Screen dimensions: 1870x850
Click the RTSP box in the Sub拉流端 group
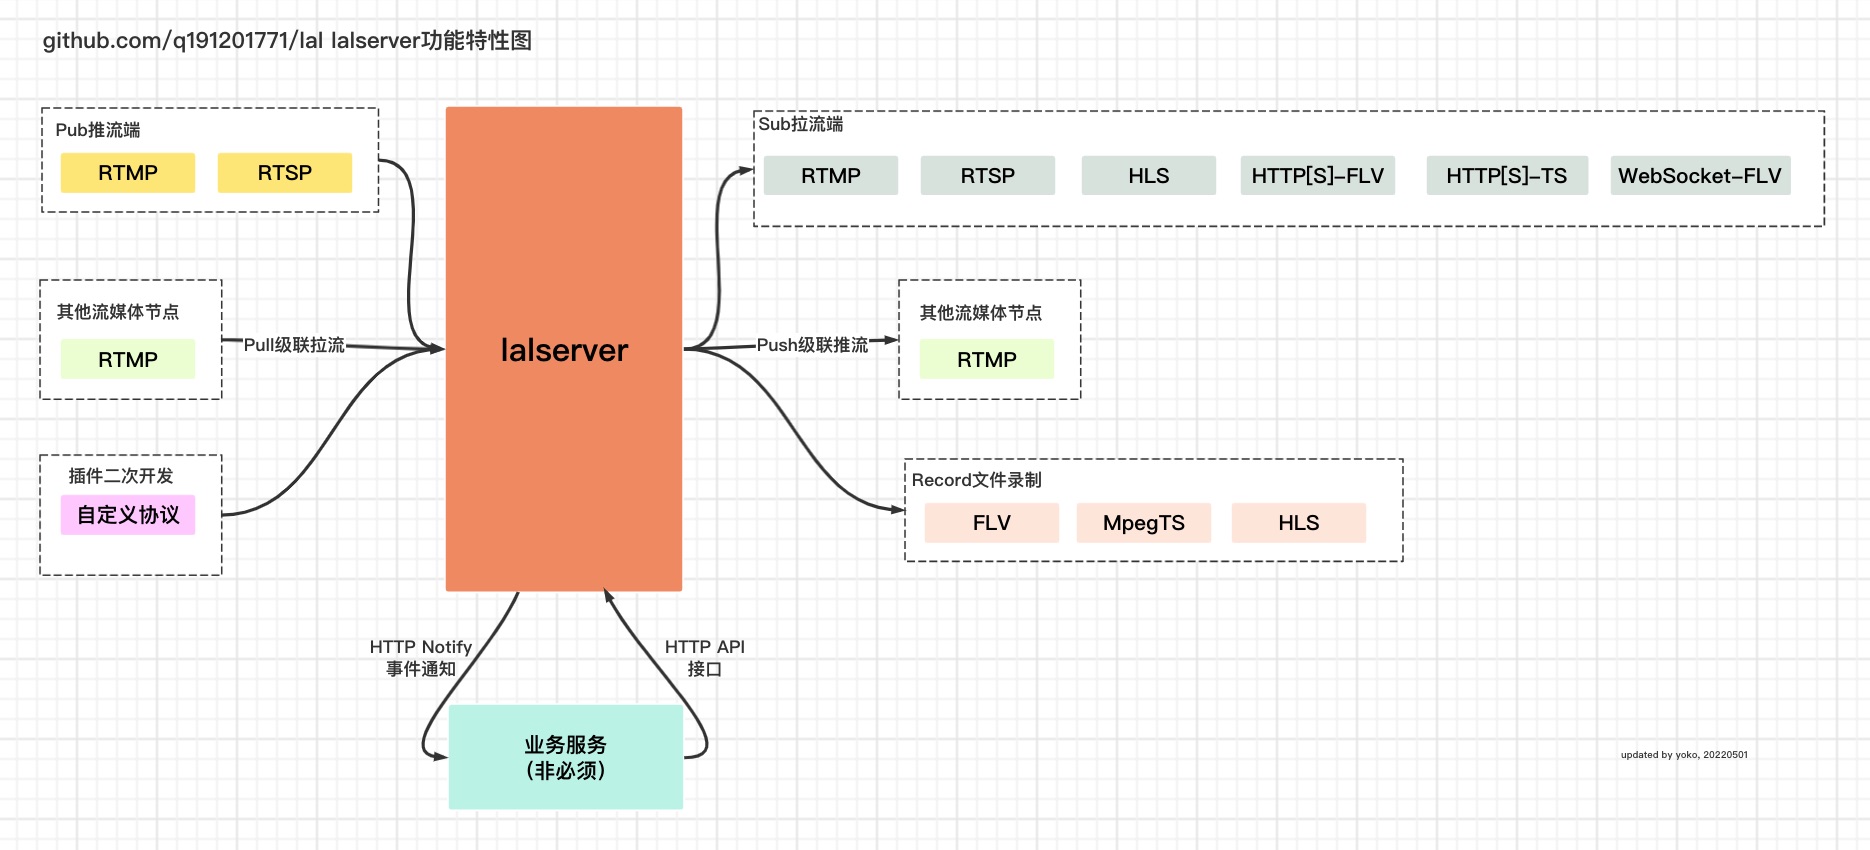point(988,176)
